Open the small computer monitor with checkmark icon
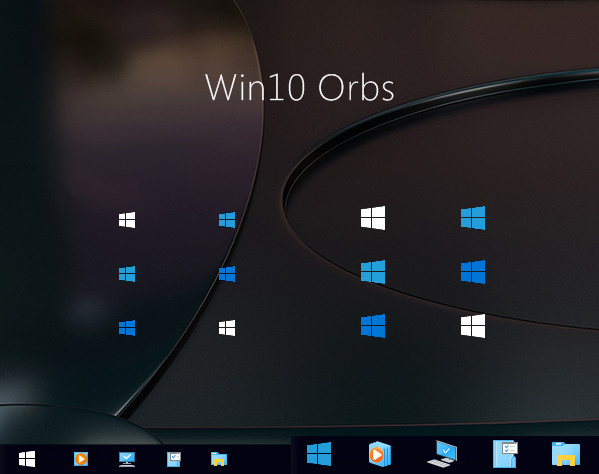Image resolution: width=599 pixels, height=474 pixels. pos(127,459)
